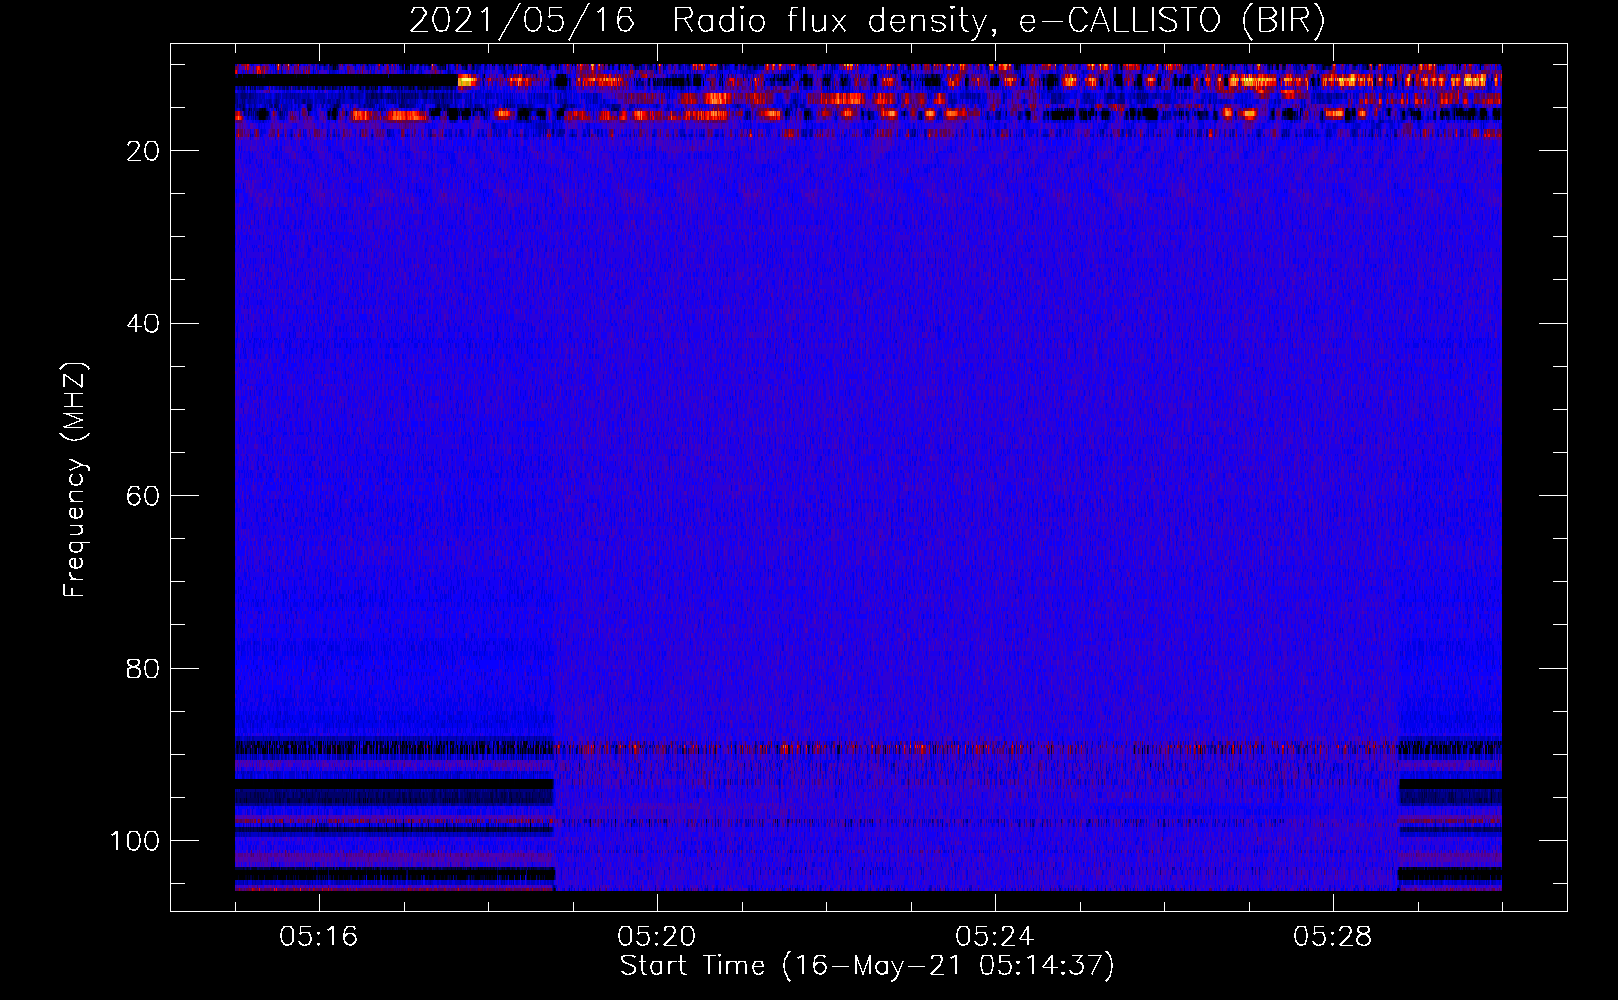Click the 05:16 time tick label

[x=318, y=937]
